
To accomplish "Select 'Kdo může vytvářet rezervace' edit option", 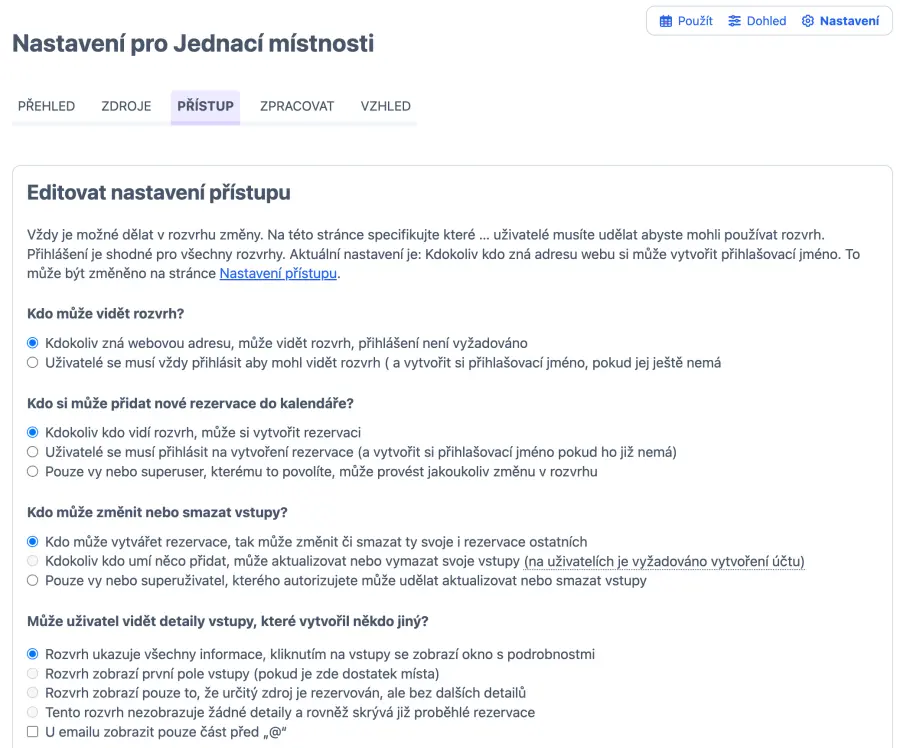I will click(x=33, y=542).
